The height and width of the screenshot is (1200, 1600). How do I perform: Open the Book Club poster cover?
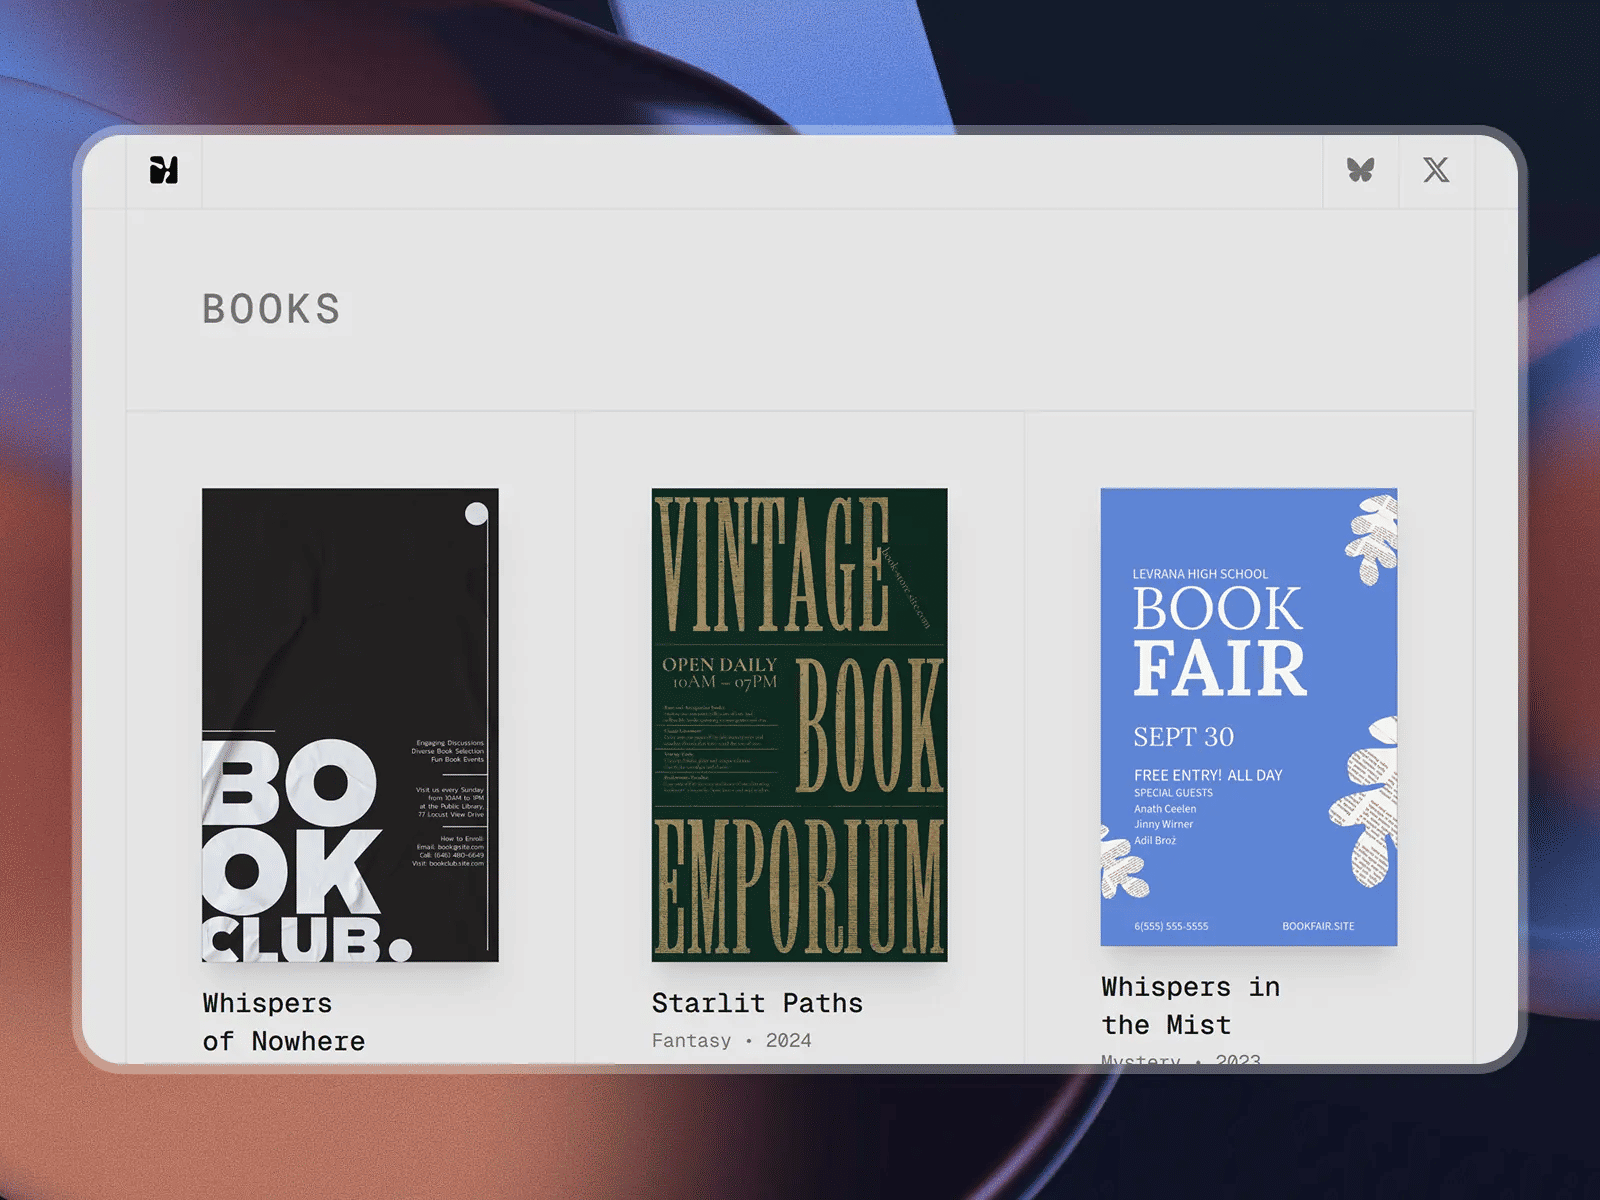click(x=350, y=725)
